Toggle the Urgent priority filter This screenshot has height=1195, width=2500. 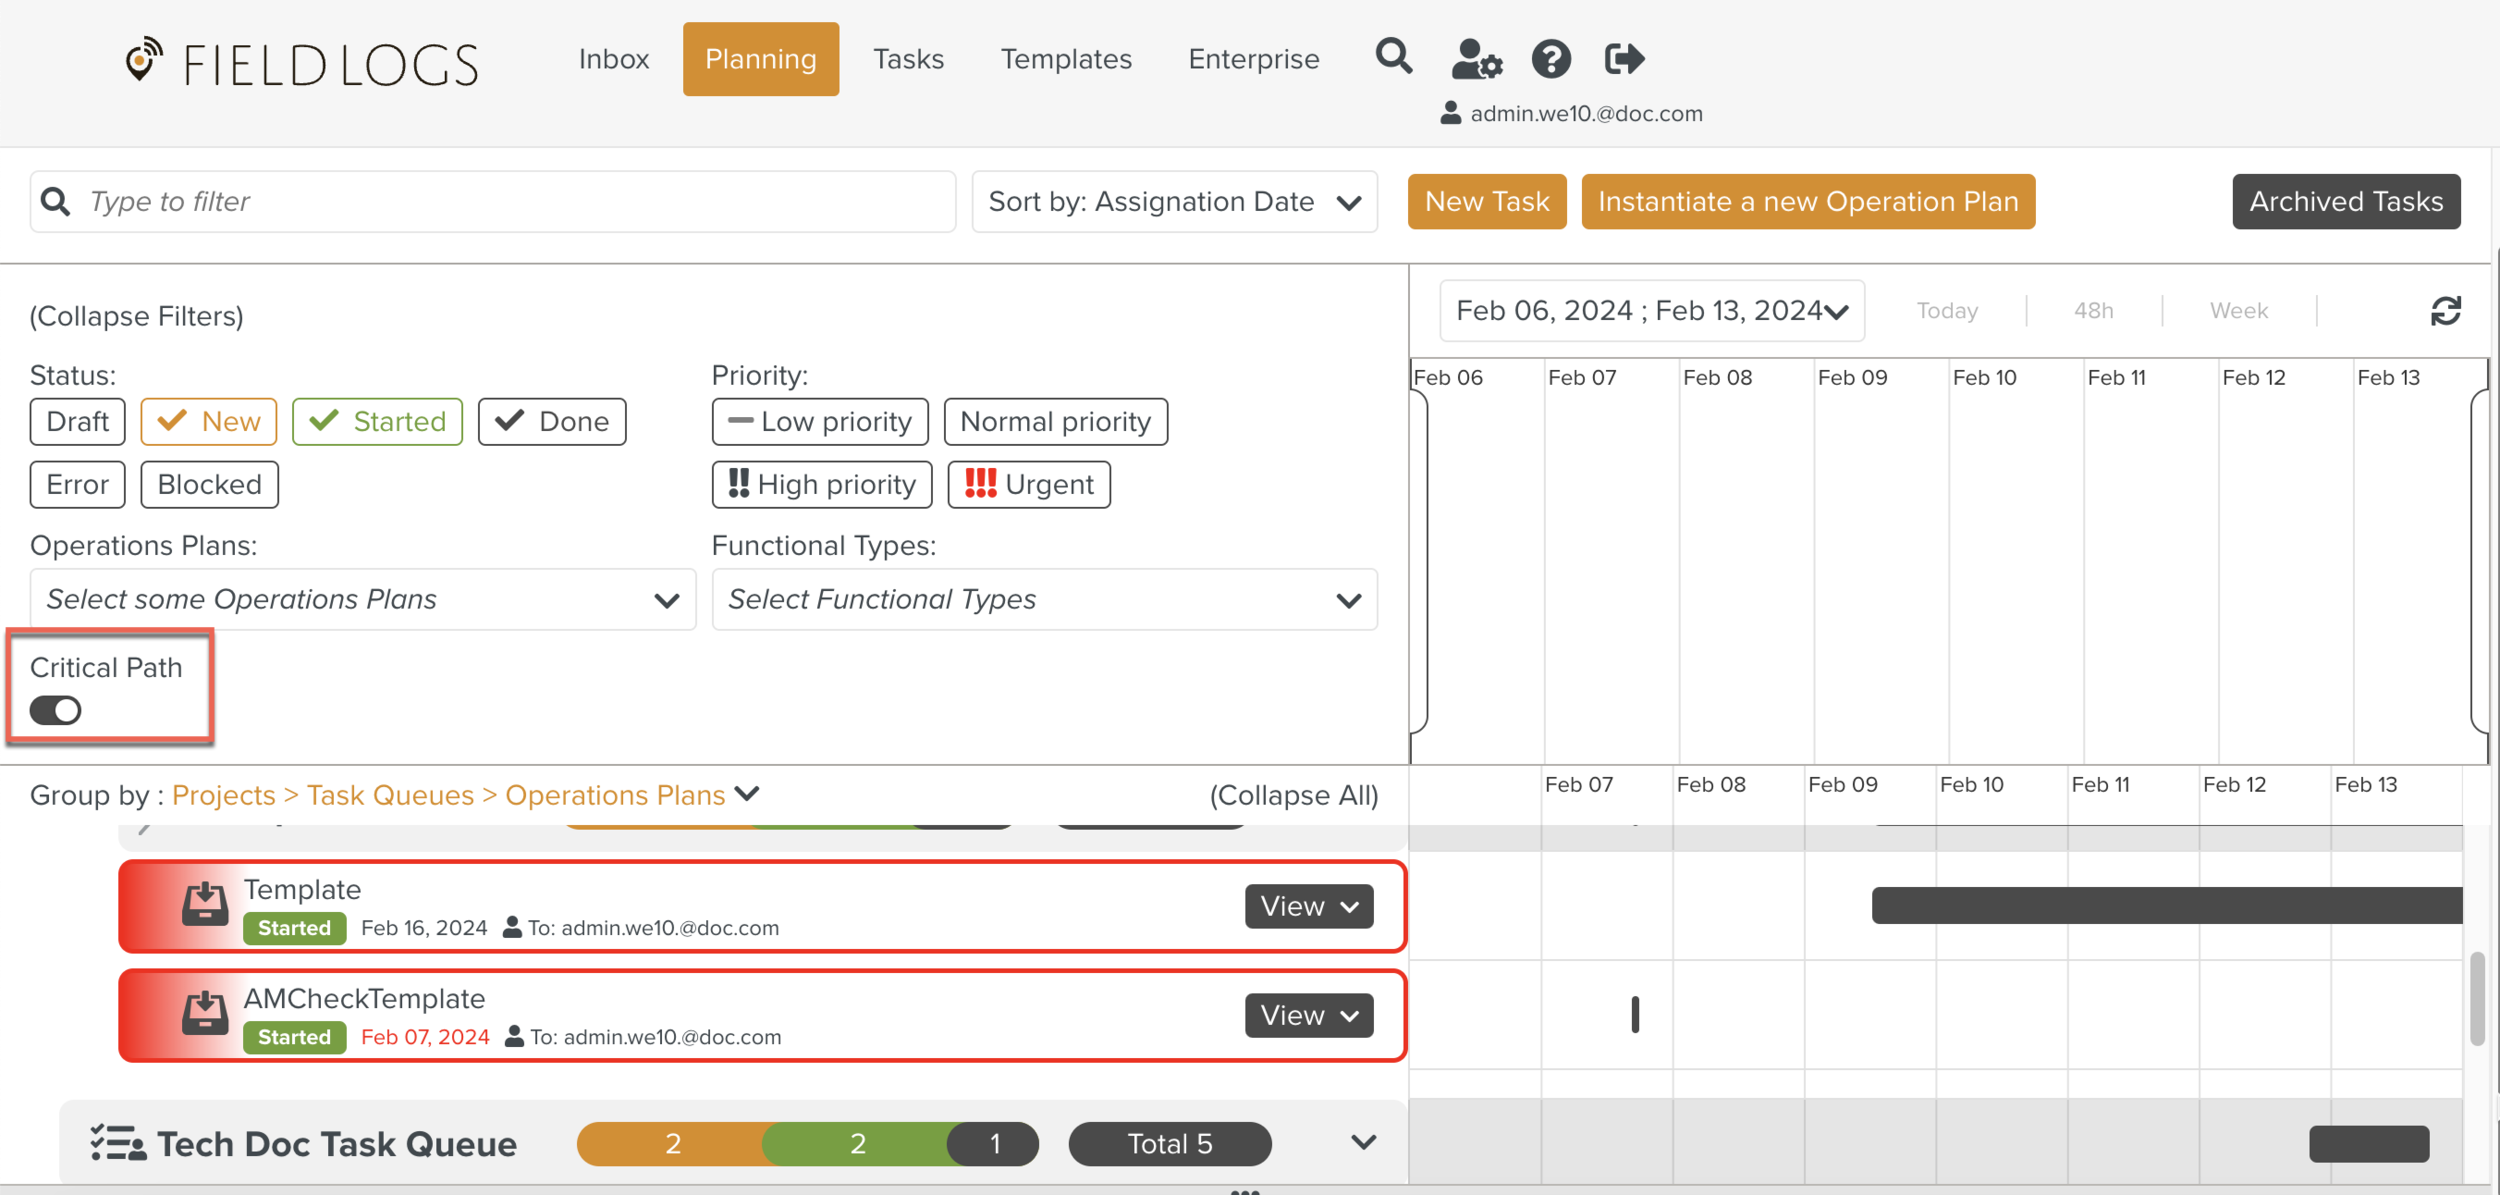point(1029,484)
